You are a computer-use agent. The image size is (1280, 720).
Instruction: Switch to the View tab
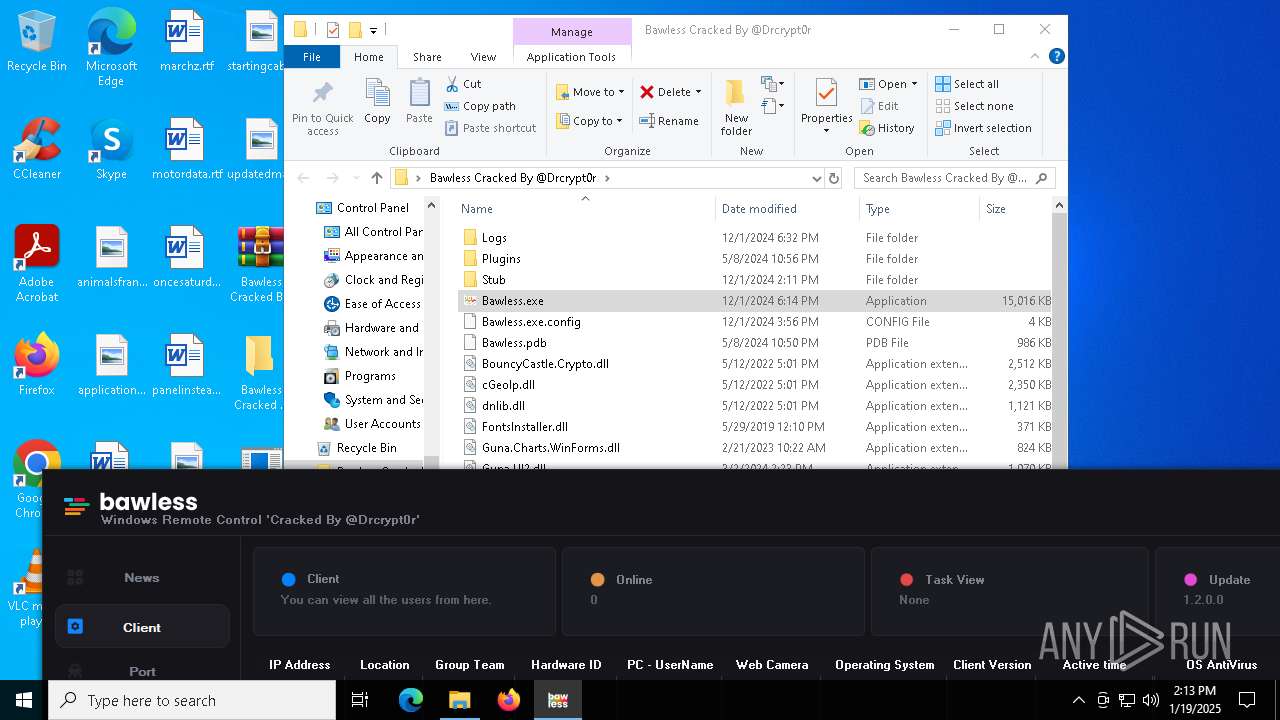tap(483, 57)
